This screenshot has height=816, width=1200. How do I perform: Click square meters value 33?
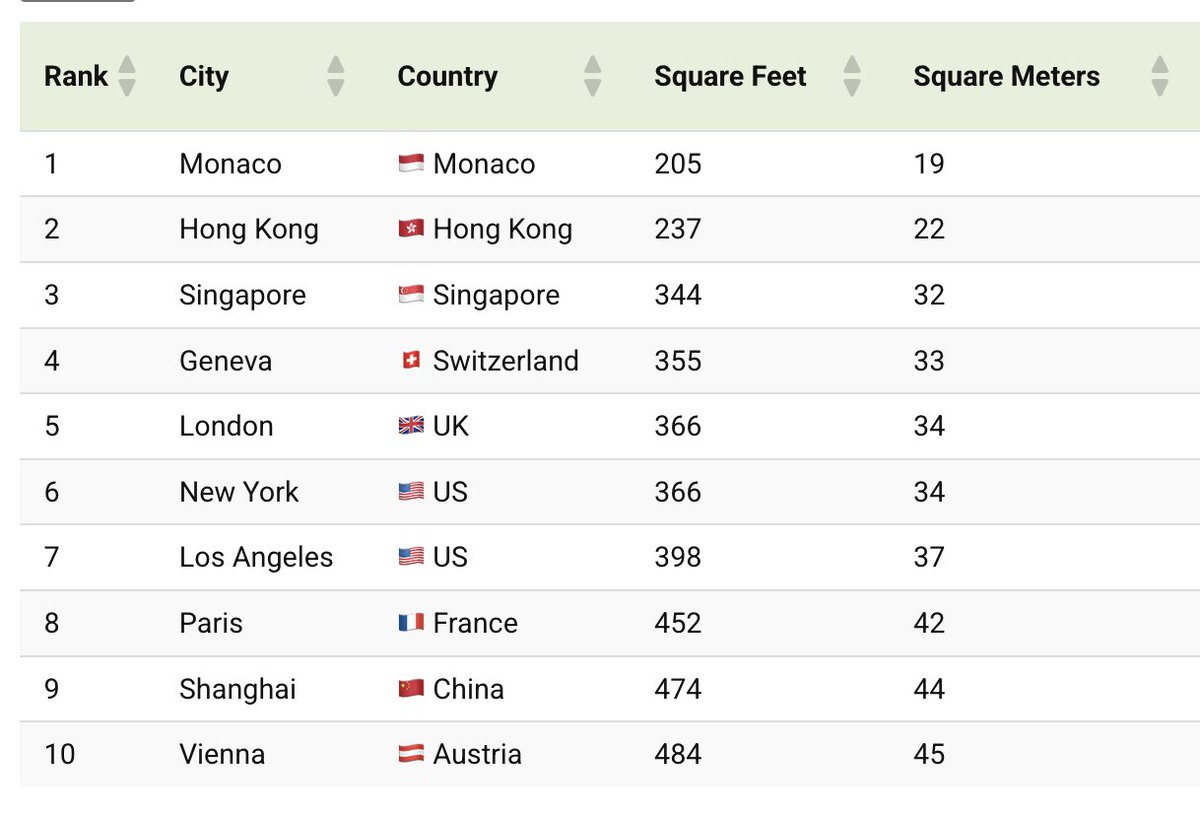coord(929,361)
